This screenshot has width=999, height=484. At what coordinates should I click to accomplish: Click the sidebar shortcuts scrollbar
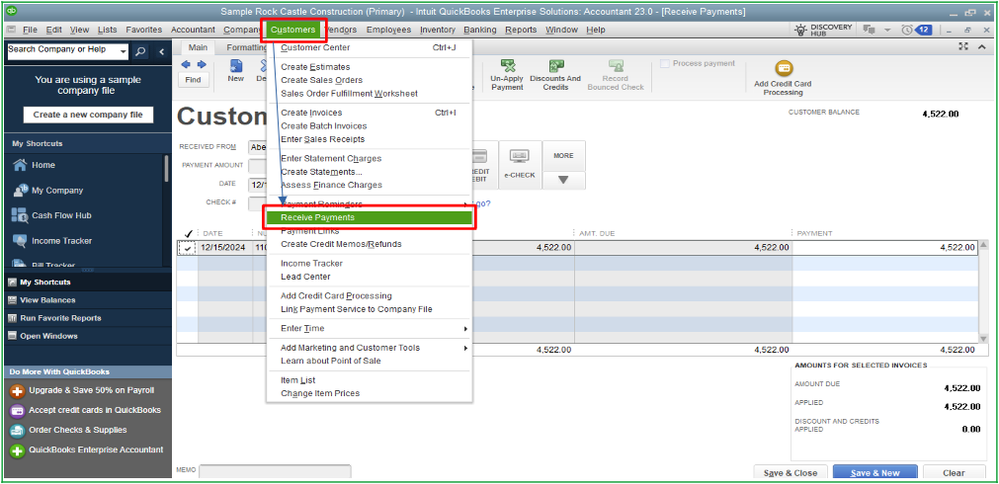[166, 169]
